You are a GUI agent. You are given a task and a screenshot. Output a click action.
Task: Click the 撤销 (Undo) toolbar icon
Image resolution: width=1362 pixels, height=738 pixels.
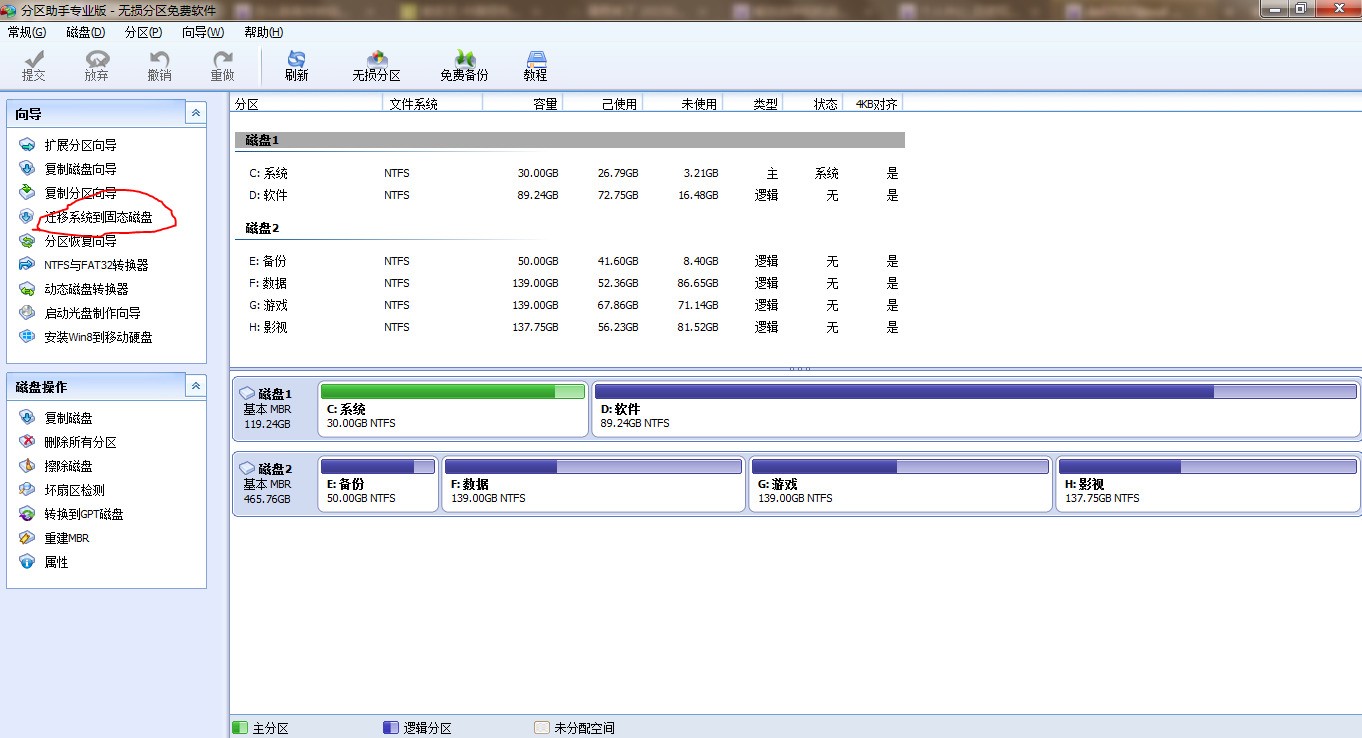click(159, 66)
